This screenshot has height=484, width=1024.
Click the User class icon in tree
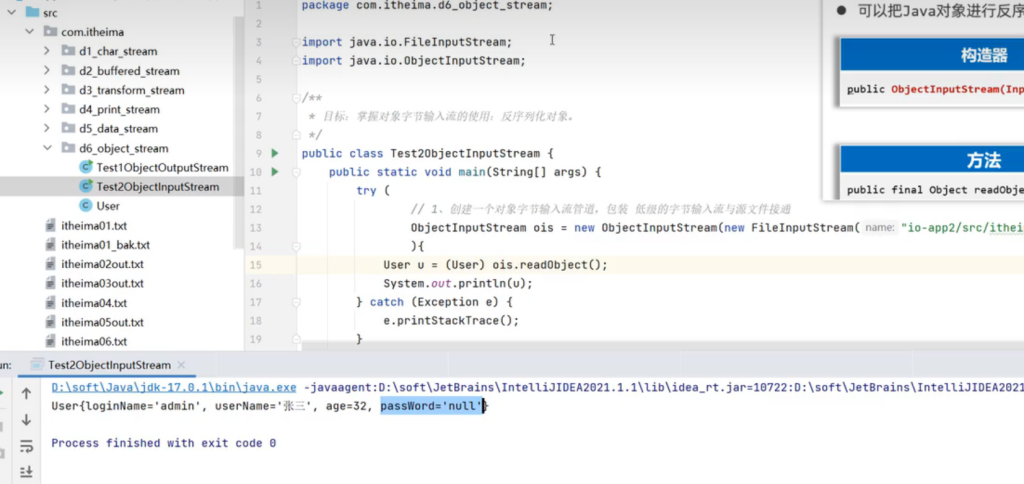(x=86, y=206)
